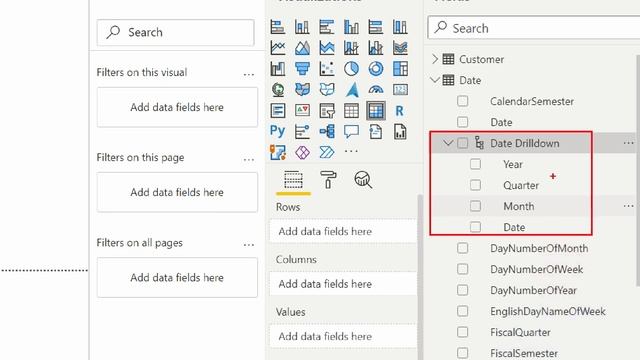Select the Table visual
Viewport: 640px width, 360px height.
pos(351,111)
